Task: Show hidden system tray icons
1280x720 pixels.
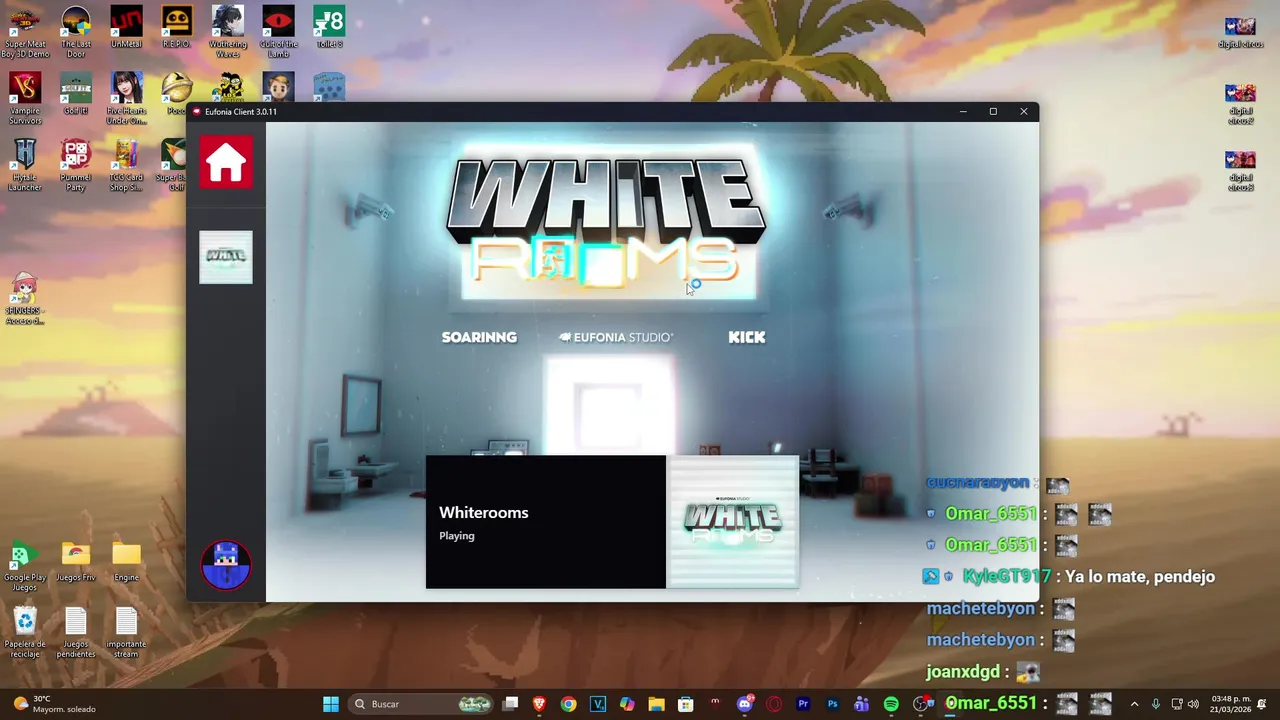Action: tap(1134, 704)
